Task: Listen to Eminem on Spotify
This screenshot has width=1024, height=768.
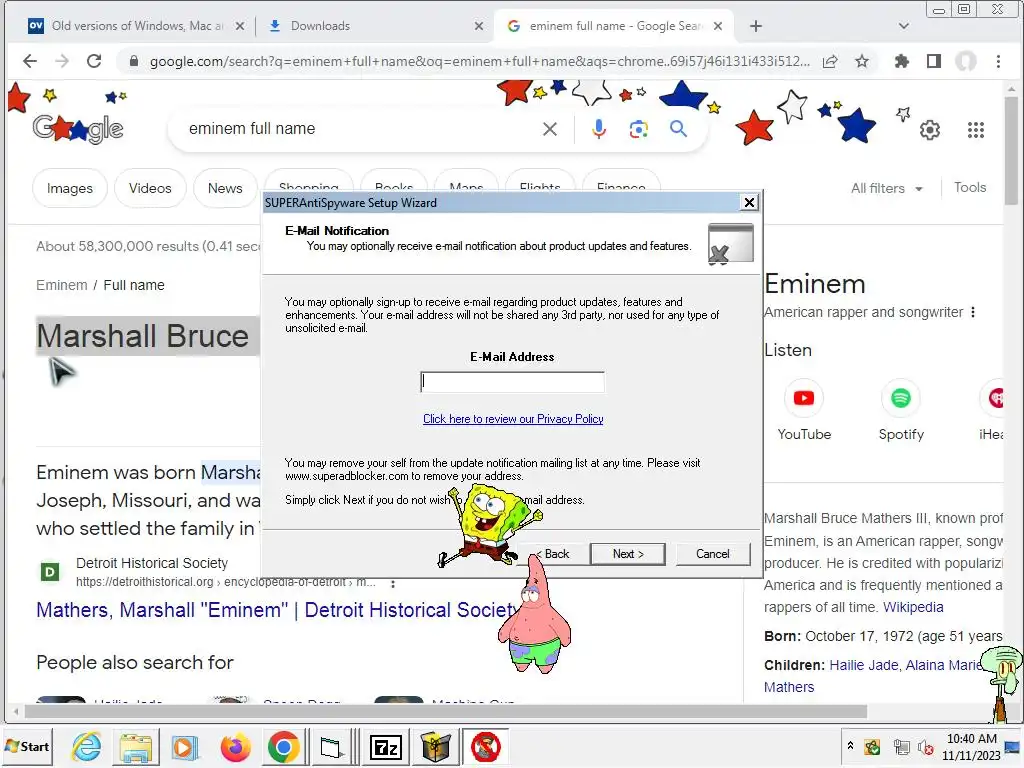Action: [901, 409]
